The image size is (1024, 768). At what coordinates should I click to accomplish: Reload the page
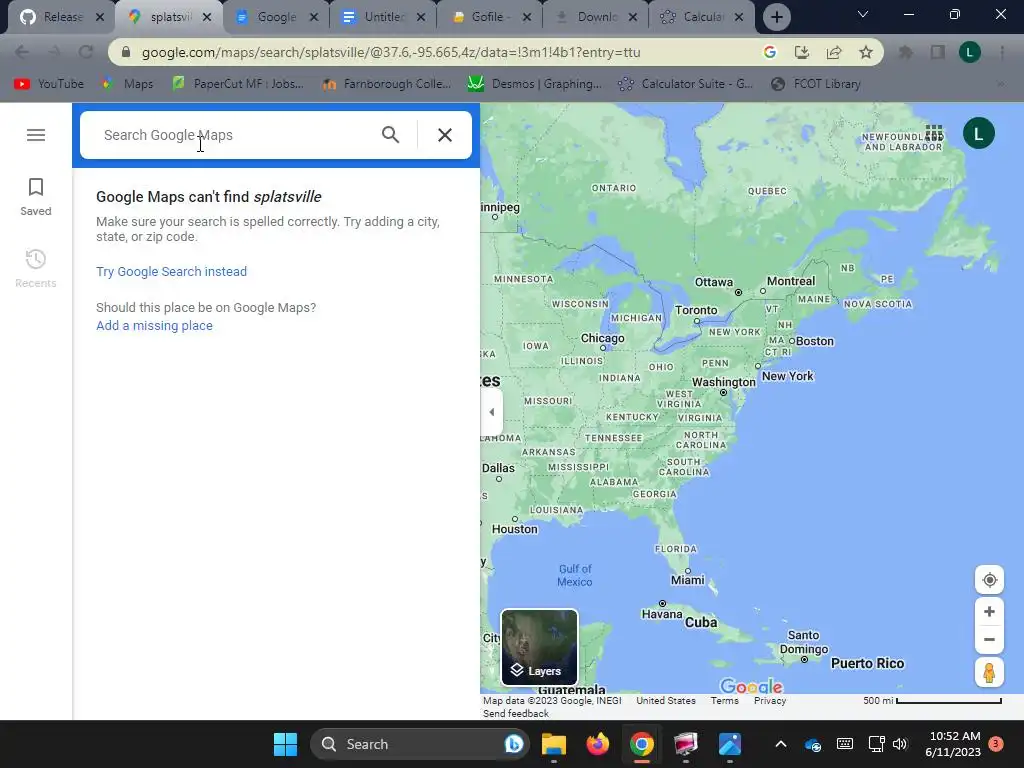86,52
